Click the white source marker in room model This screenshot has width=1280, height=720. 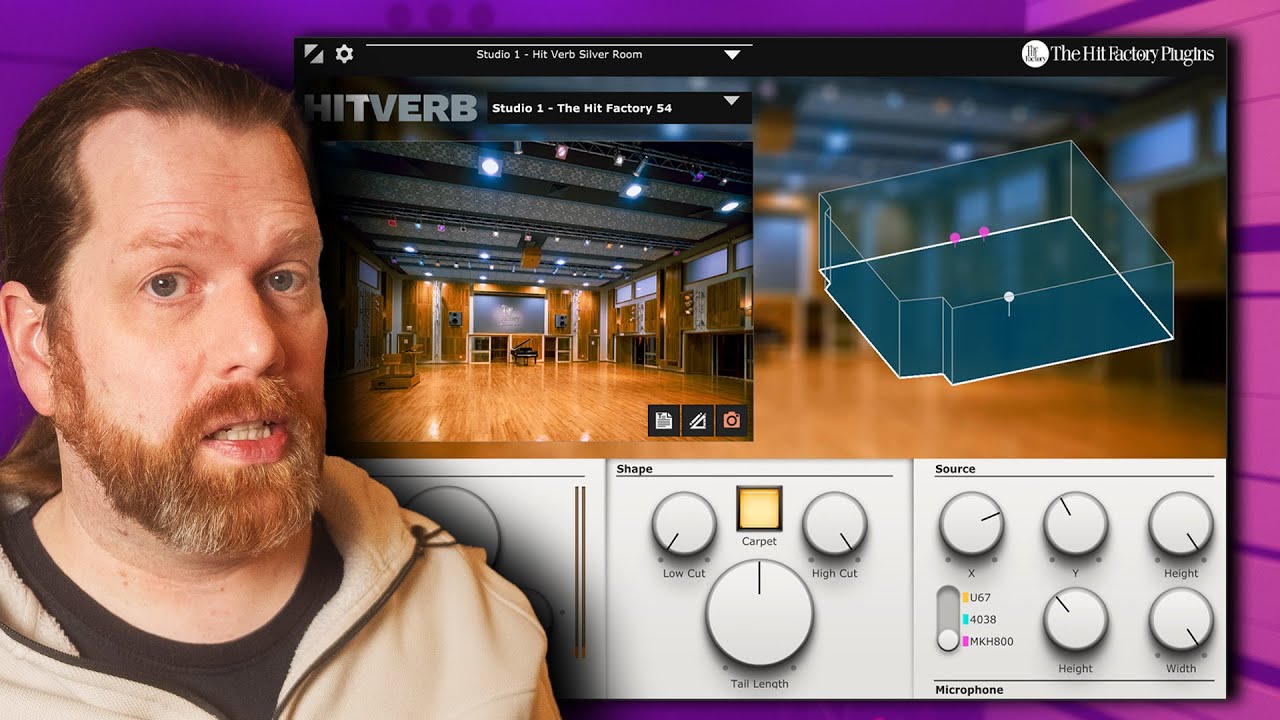tap(1009, 296)
